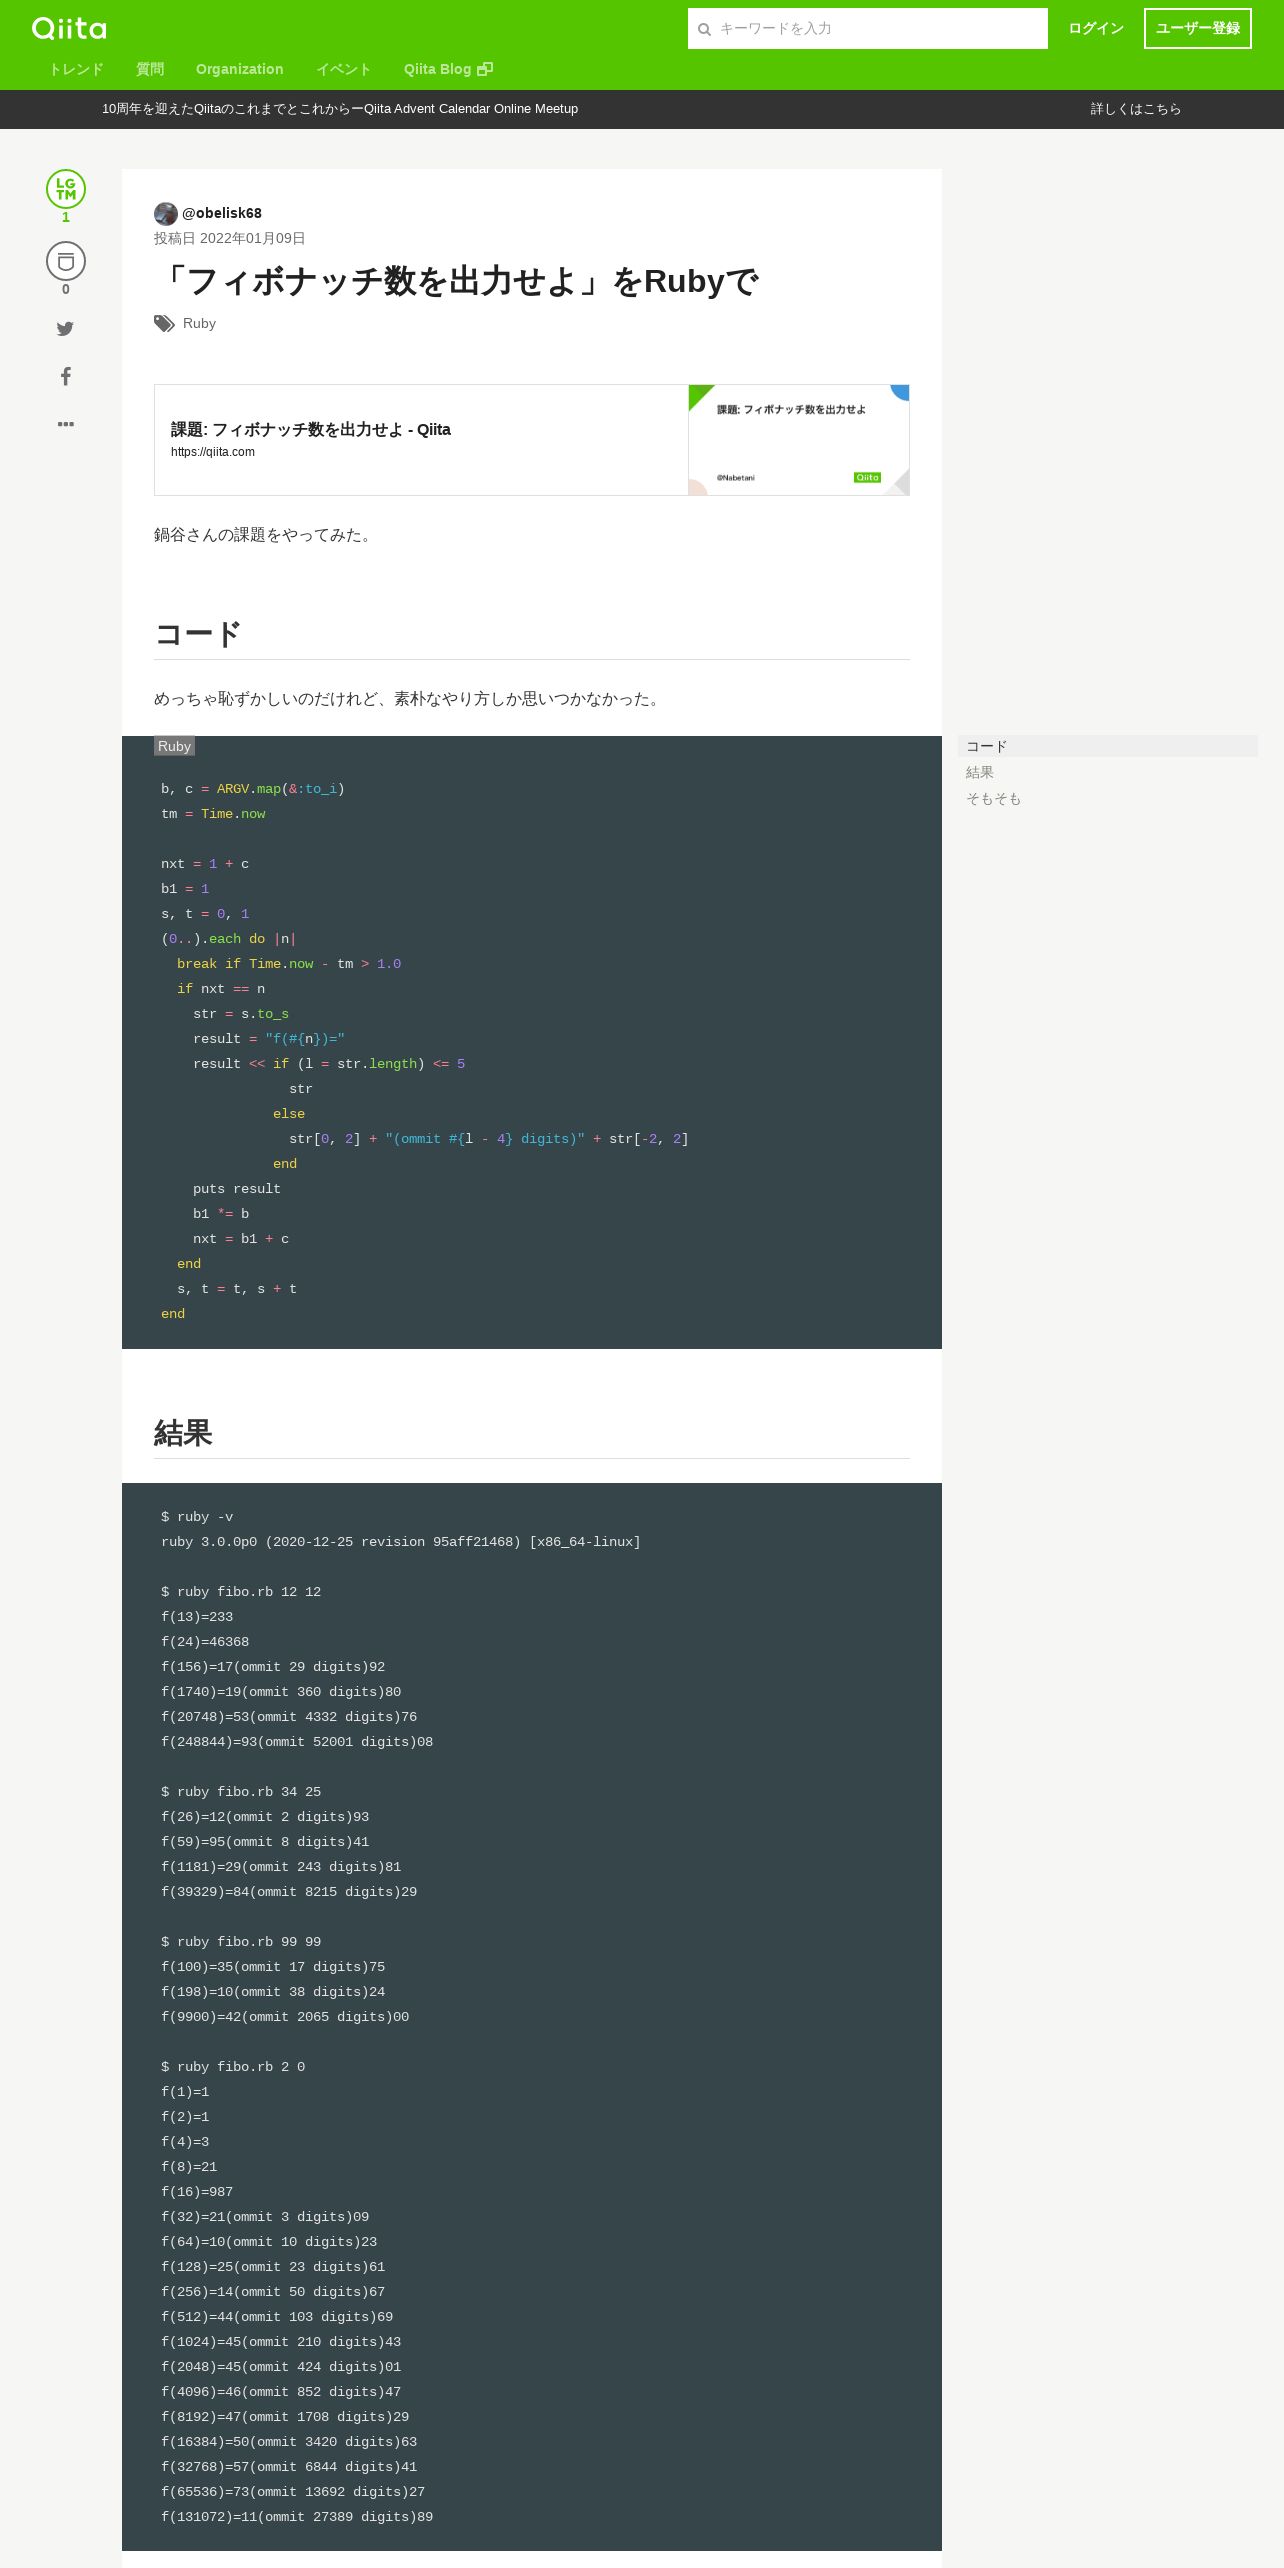Viewport: 1284px width, 2568px height.
Task: Click the output line f(131072)=11(ommit 27389 digits)89
Action: 297,2517
